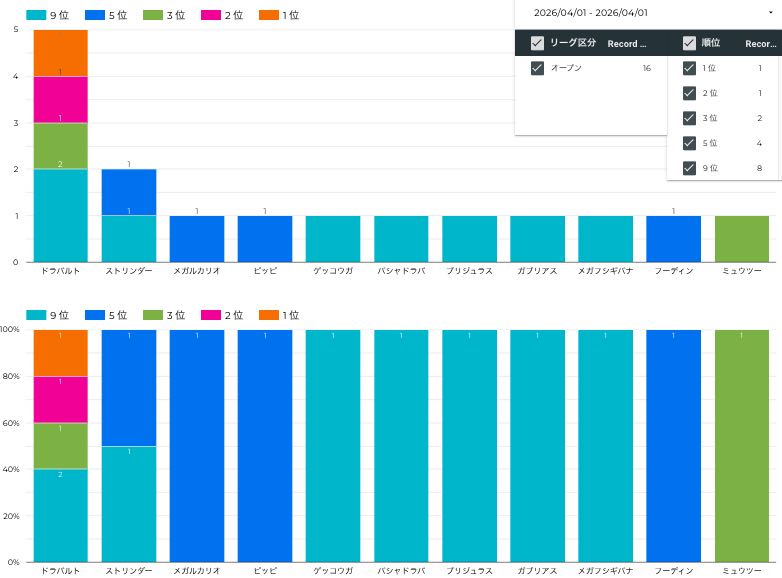The width and height of the screenshot is (782, 578).
Task: Click 2位 pink legend swatch in percentage chart
Action: pos(211,315)
